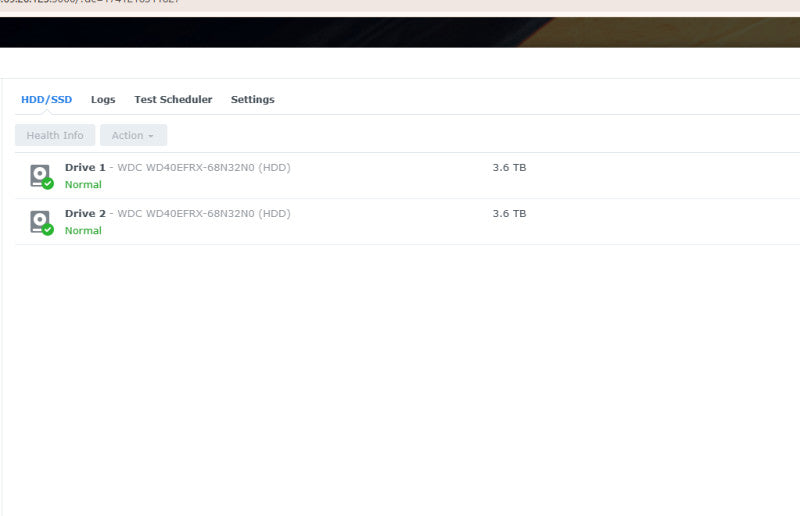
Task: Select the Drive 1 hard disk icon
Action: click(x=40, y=176)
